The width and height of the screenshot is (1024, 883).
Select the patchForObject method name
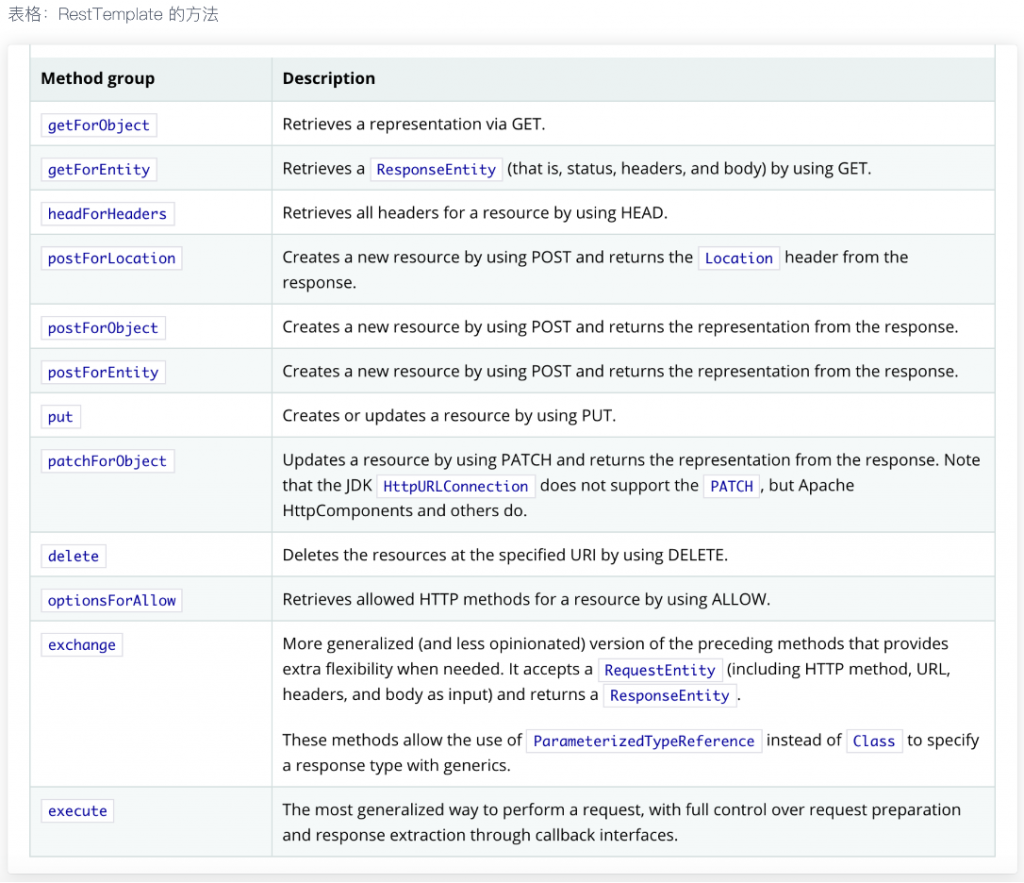point(107,461)
